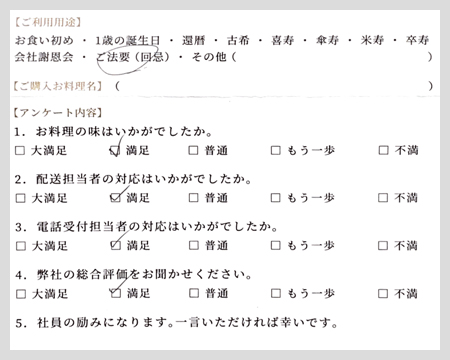This screenshot has width=450, height=360.
Task: Select 普通 for お料理の味 question
Action: pyautogui.click(x=193, y=150)
